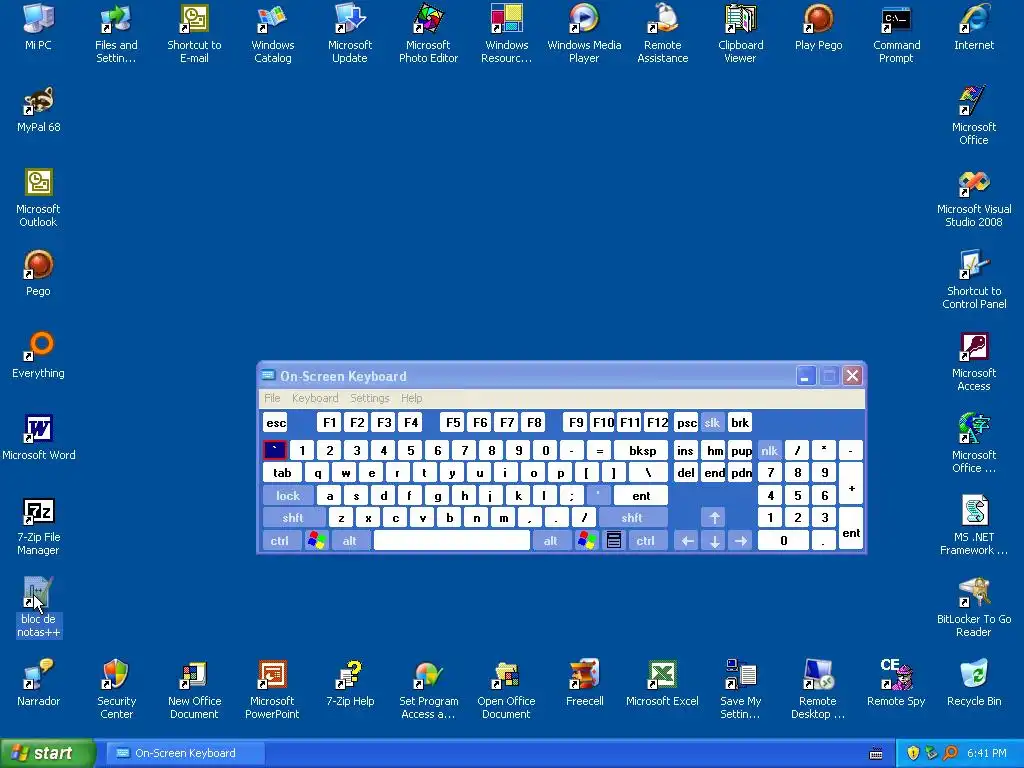Open the Help menu

click(x=411, y=398)
